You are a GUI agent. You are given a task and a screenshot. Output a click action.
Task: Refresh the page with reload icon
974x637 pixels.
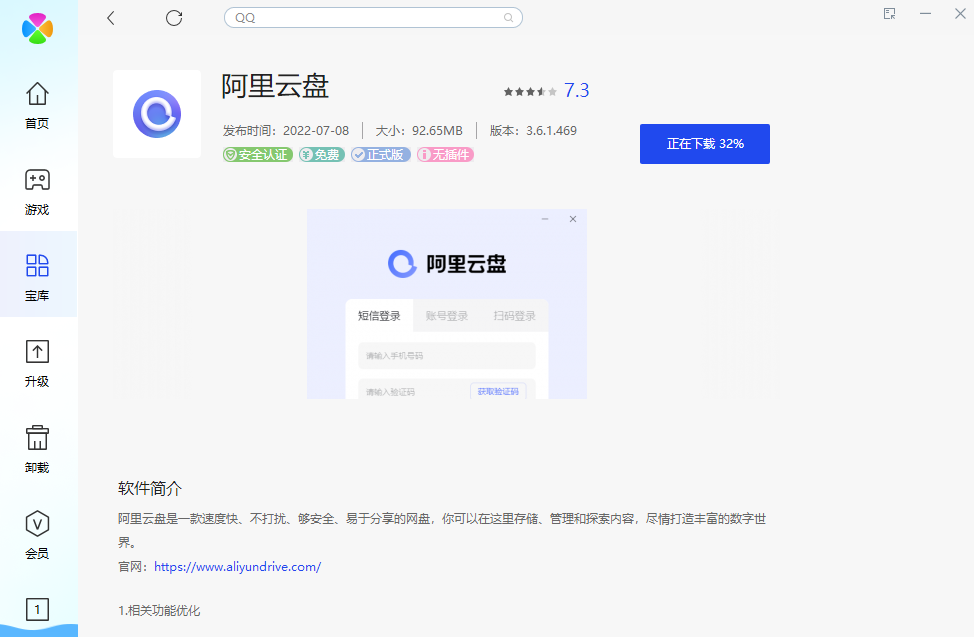[x=174, y=18]
